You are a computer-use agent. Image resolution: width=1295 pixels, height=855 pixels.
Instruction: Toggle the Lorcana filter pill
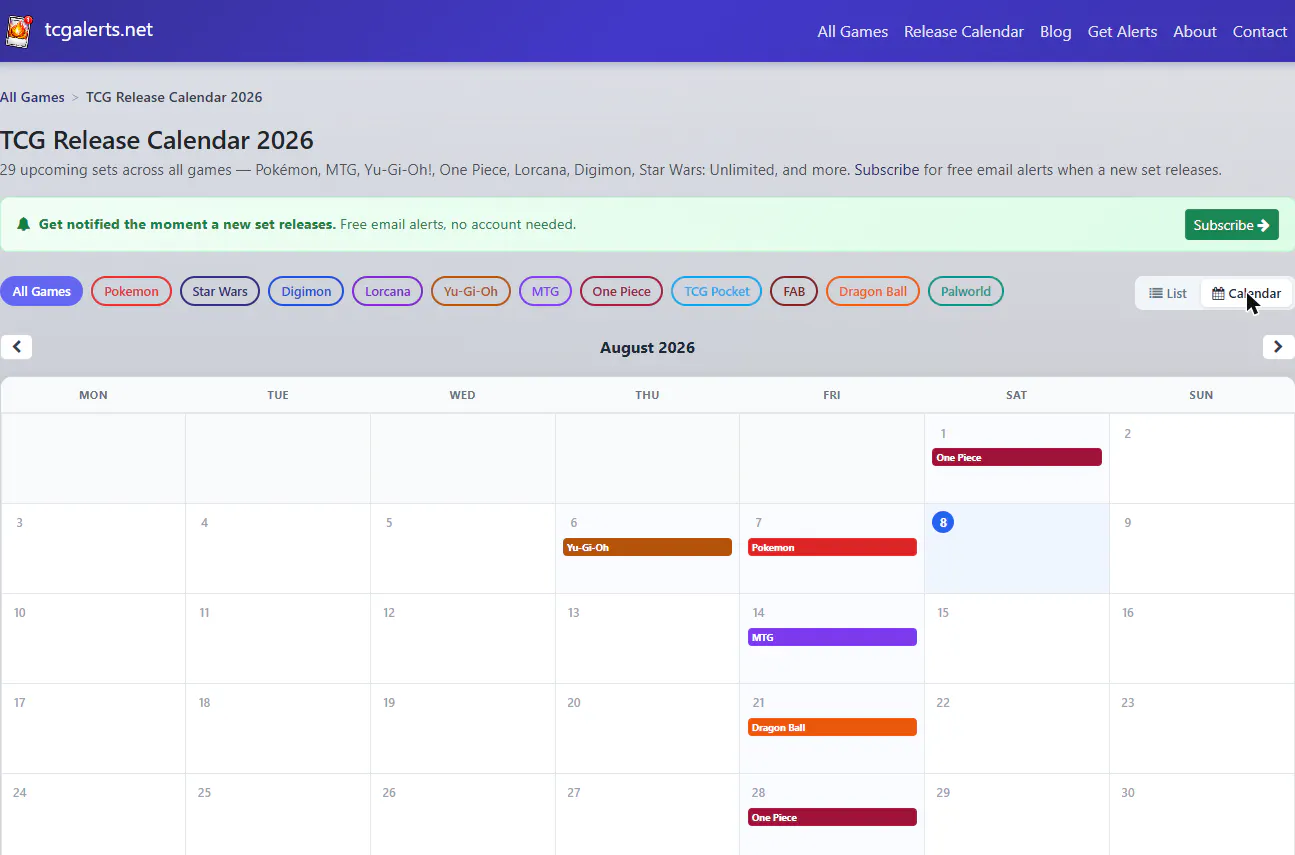[387, 292]
